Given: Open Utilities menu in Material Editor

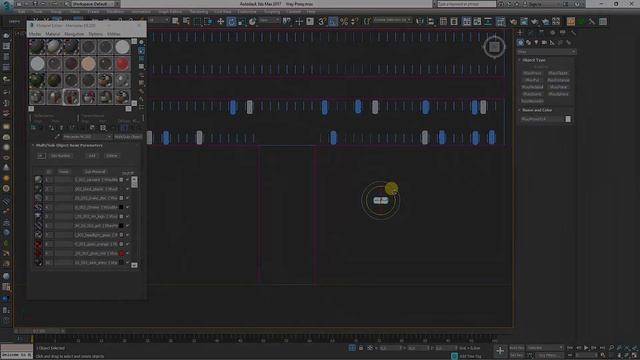Looking at the screenshot, I should (x=113, y=34).
